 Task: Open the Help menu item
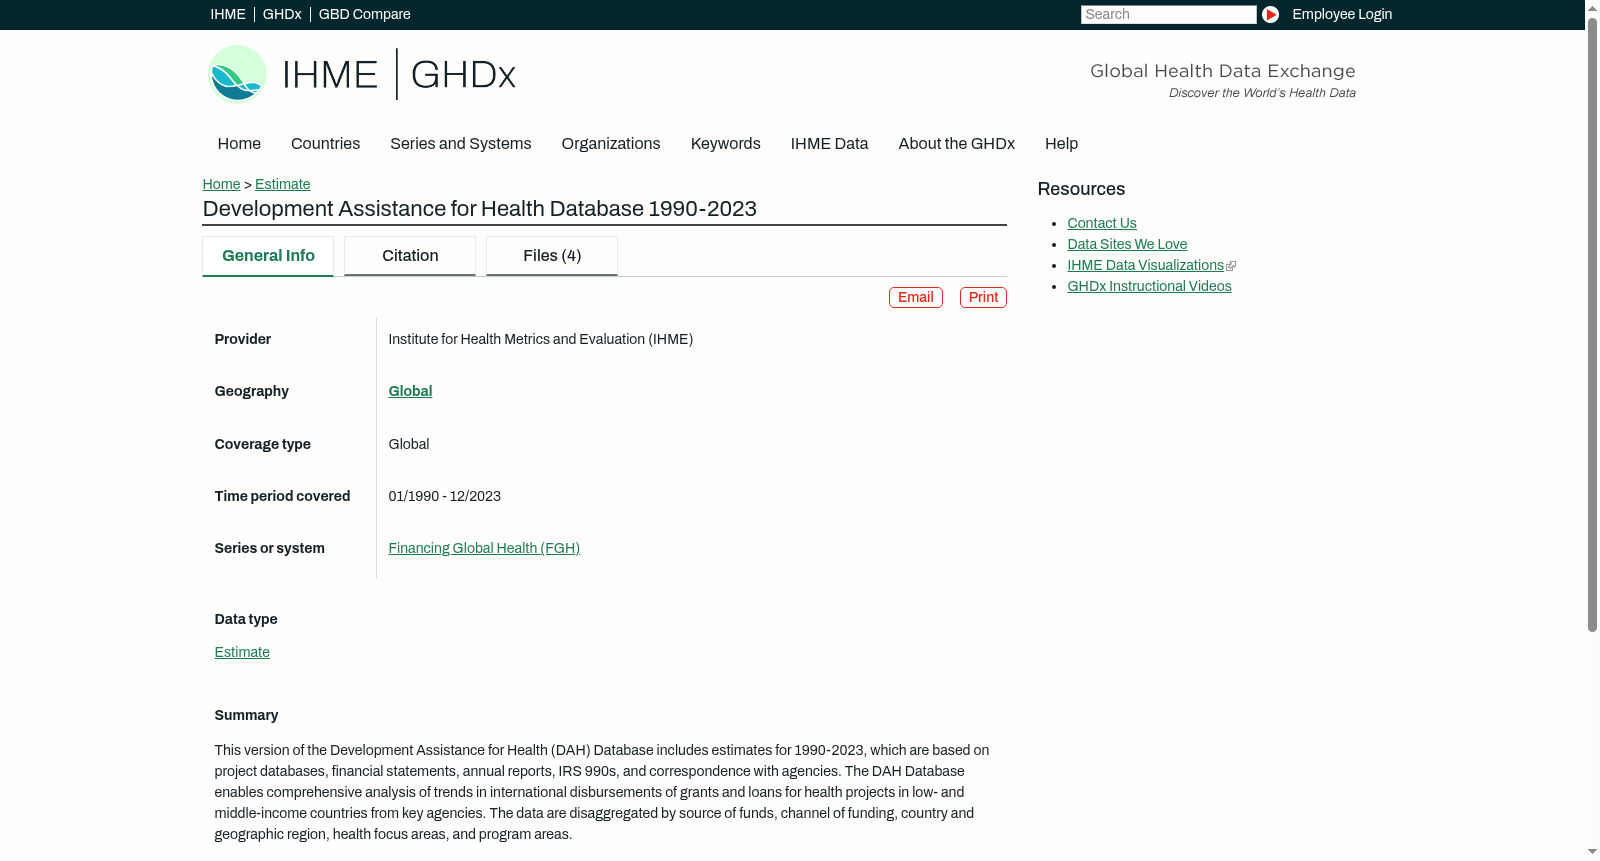[1061, 144]
